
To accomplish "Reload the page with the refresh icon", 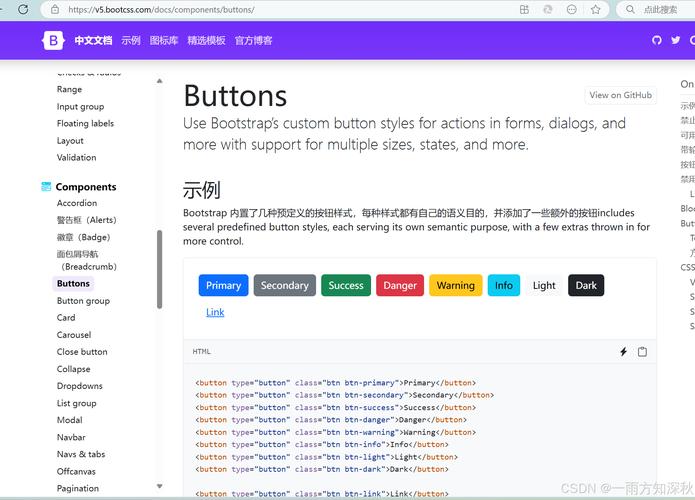I will pos(23,9).
